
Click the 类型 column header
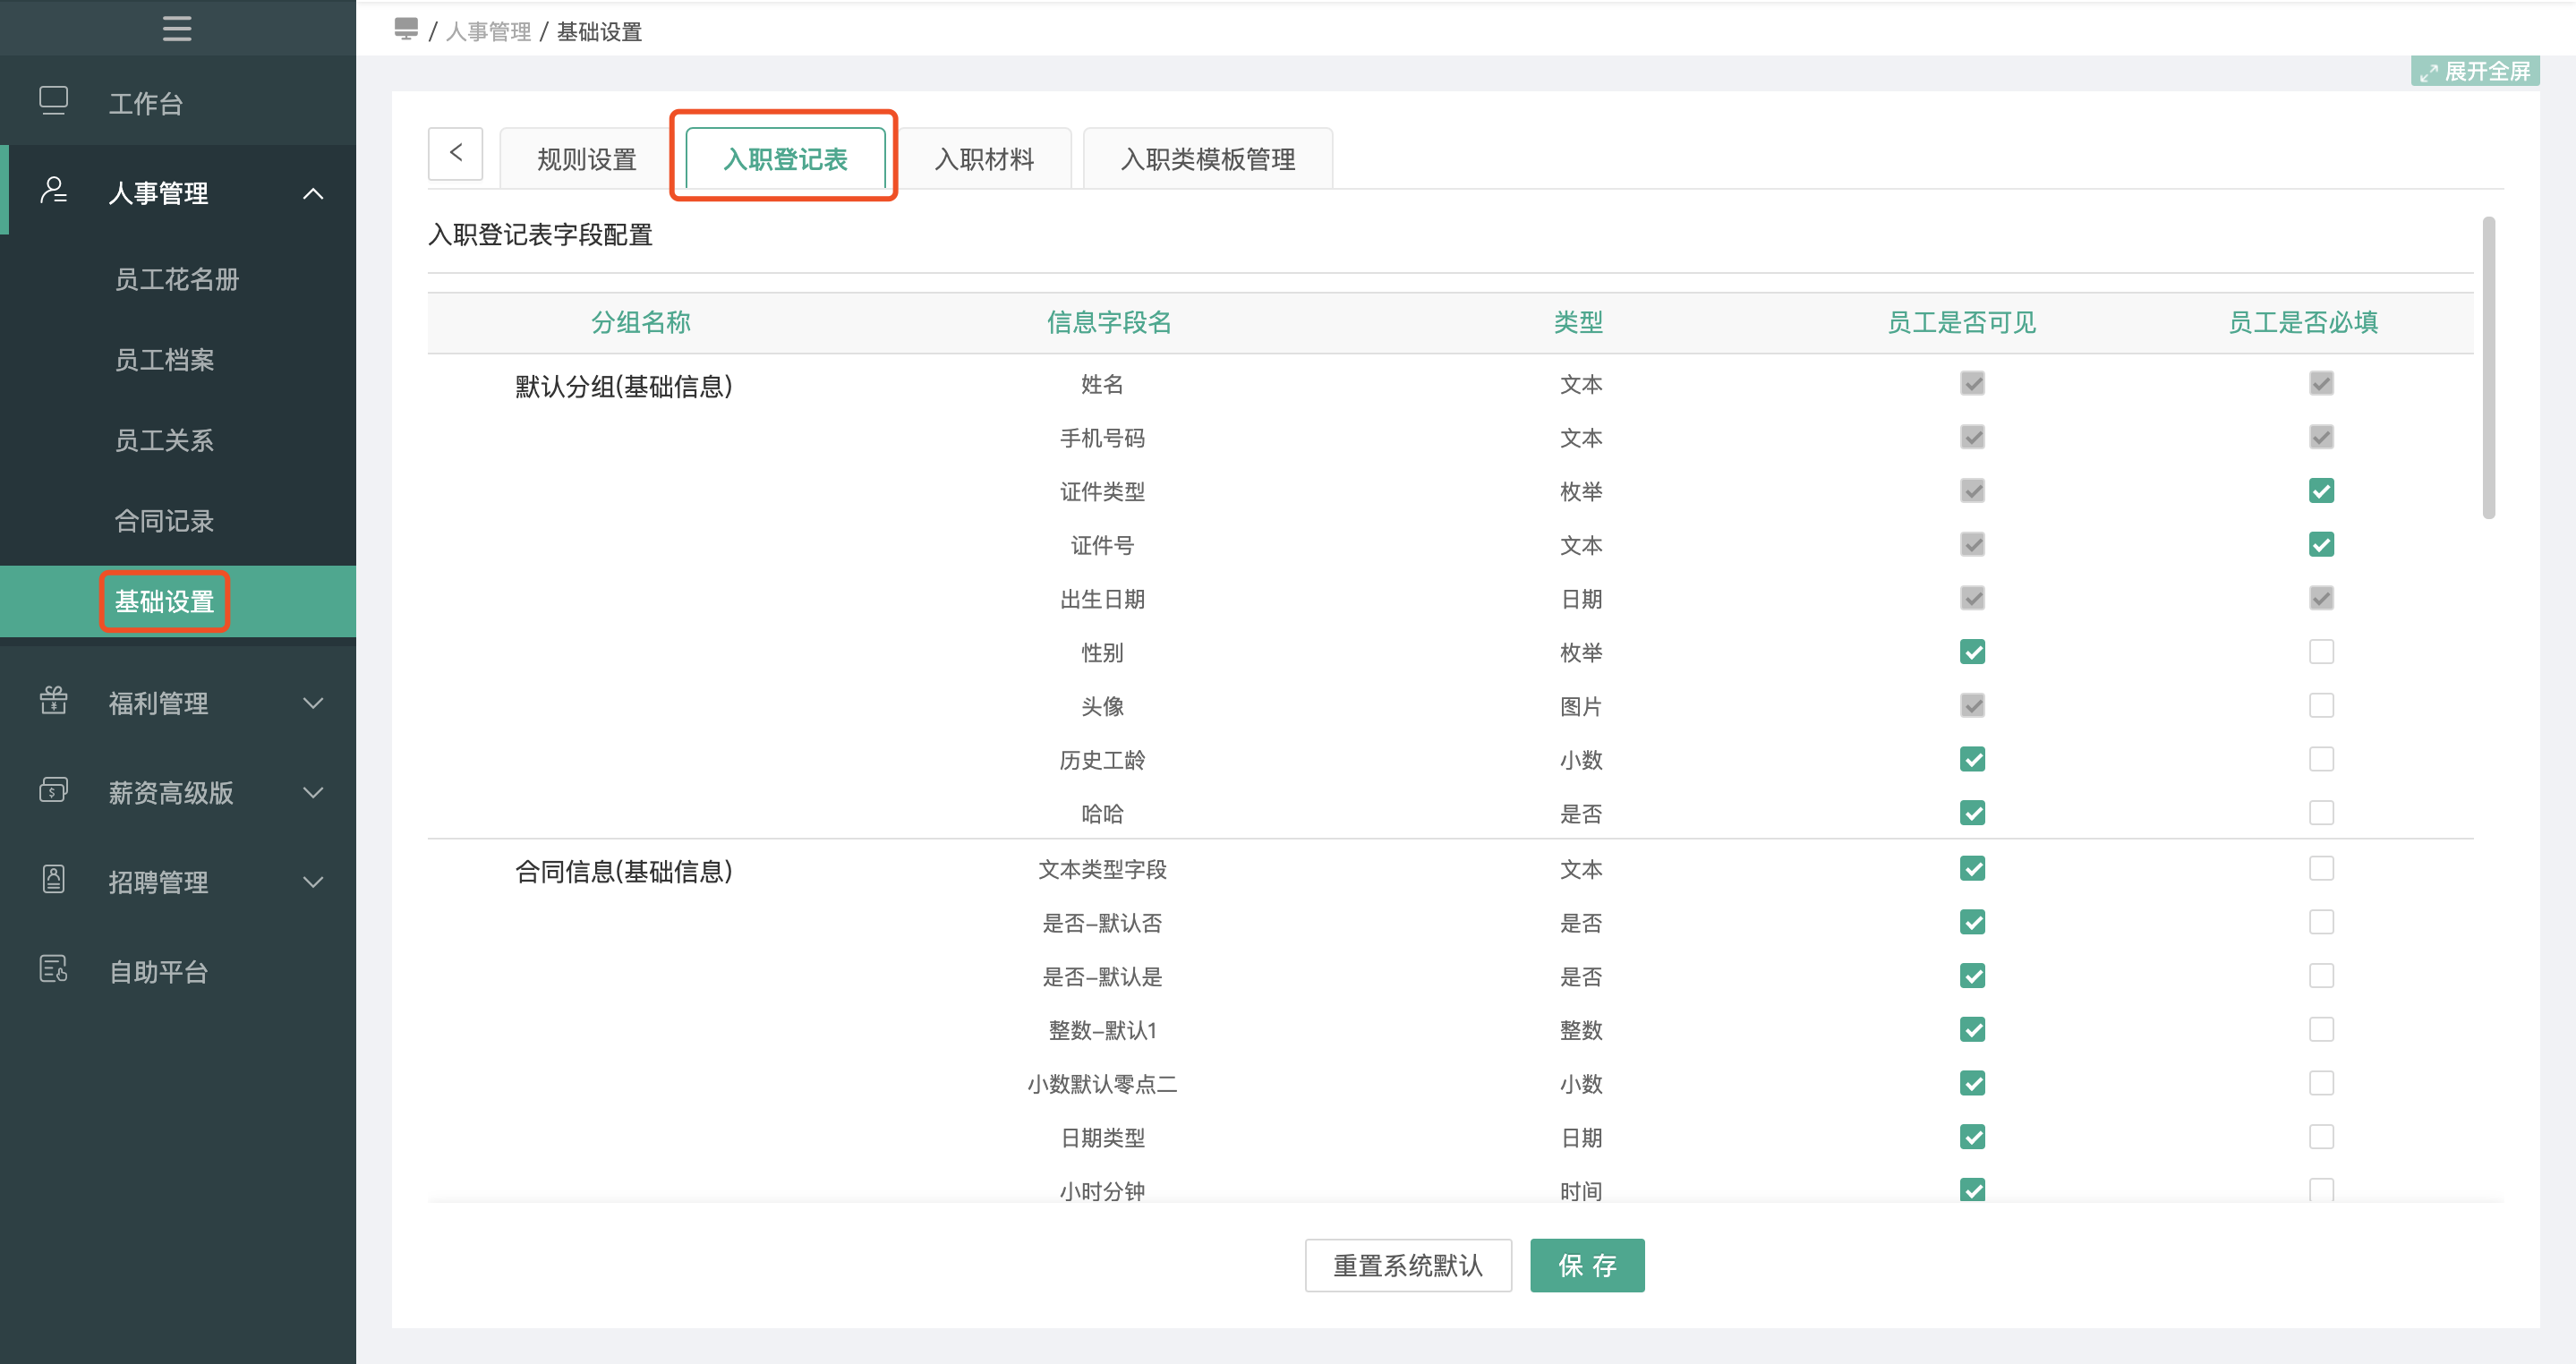tap(1579, 323)
